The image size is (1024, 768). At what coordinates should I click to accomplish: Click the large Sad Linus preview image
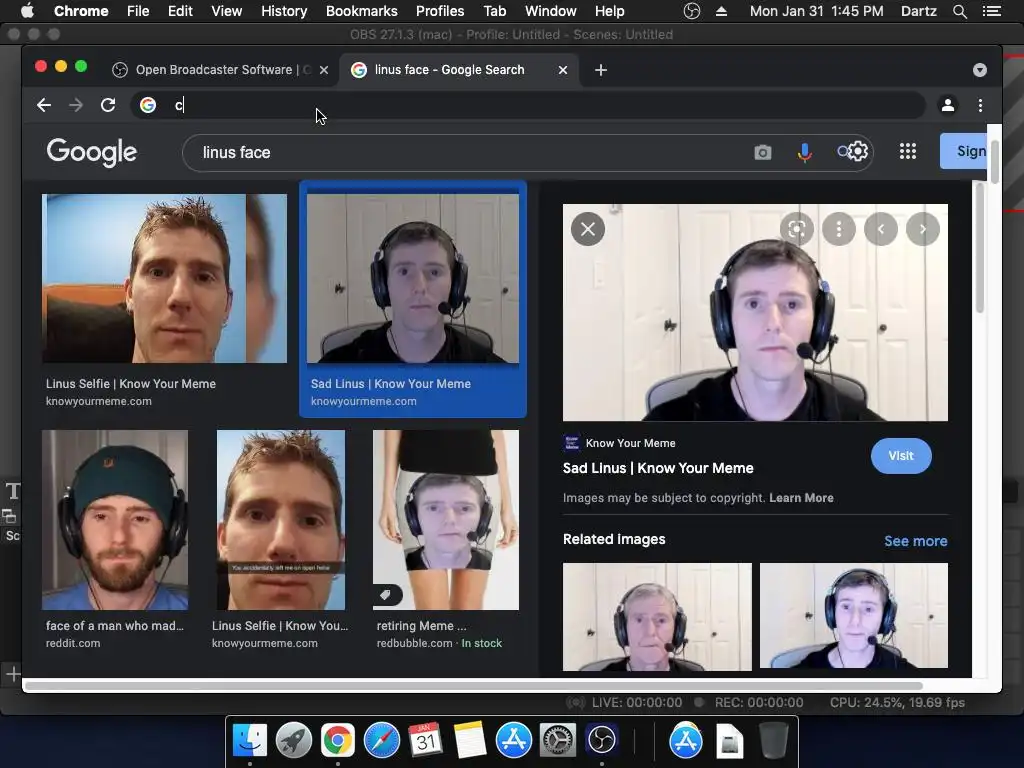(x=755, y=312)
